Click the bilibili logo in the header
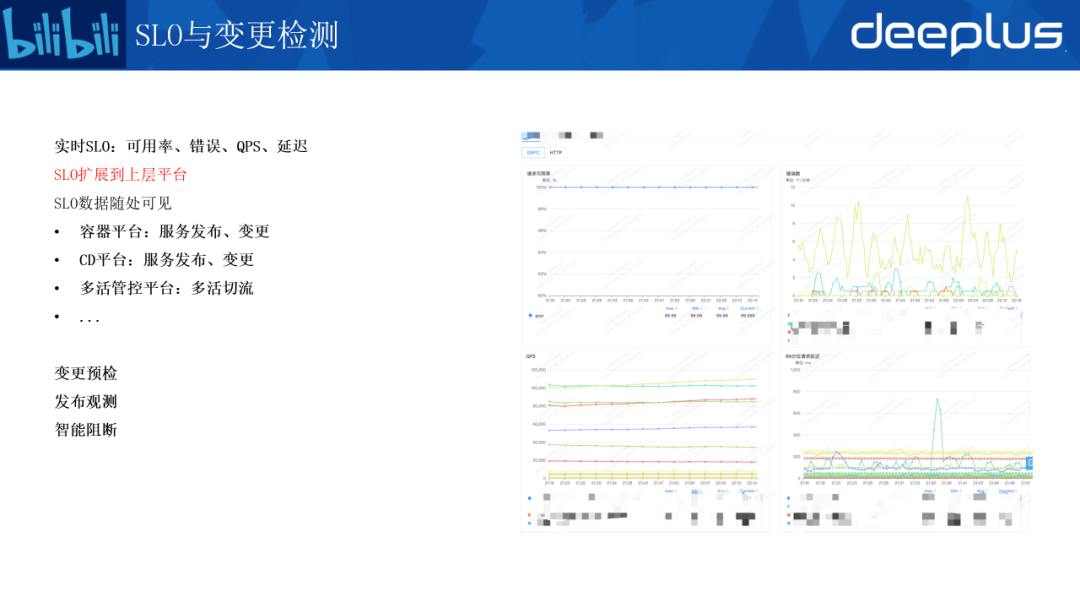This screenshot has width=1080, height=608. click(x=63, y=35)
